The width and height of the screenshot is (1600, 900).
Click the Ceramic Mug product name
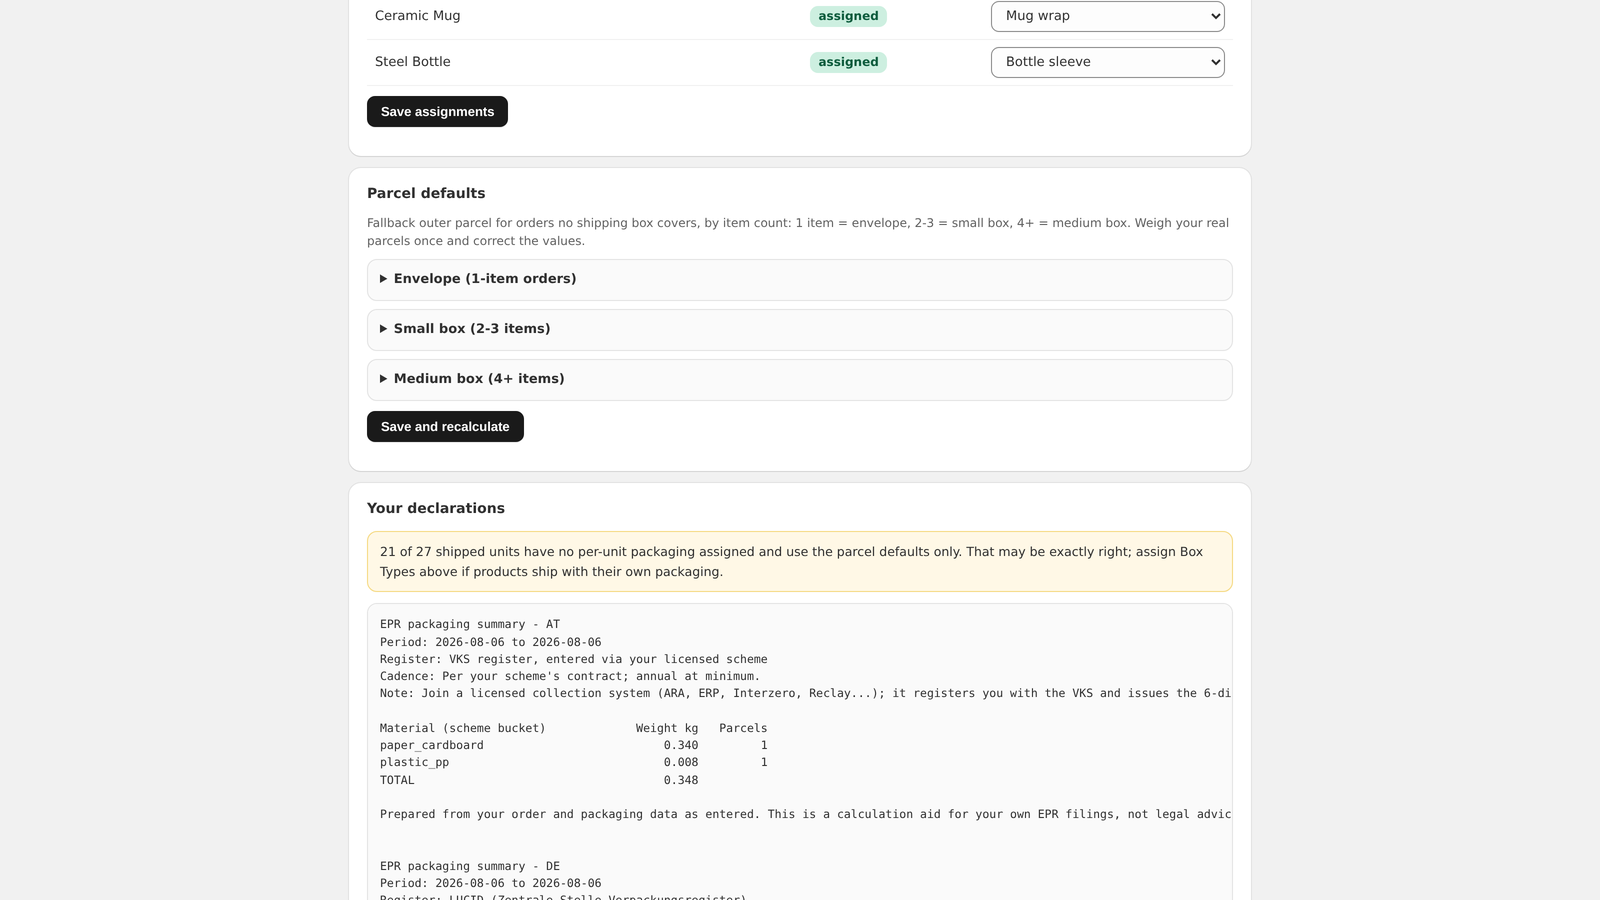[418, 16]
